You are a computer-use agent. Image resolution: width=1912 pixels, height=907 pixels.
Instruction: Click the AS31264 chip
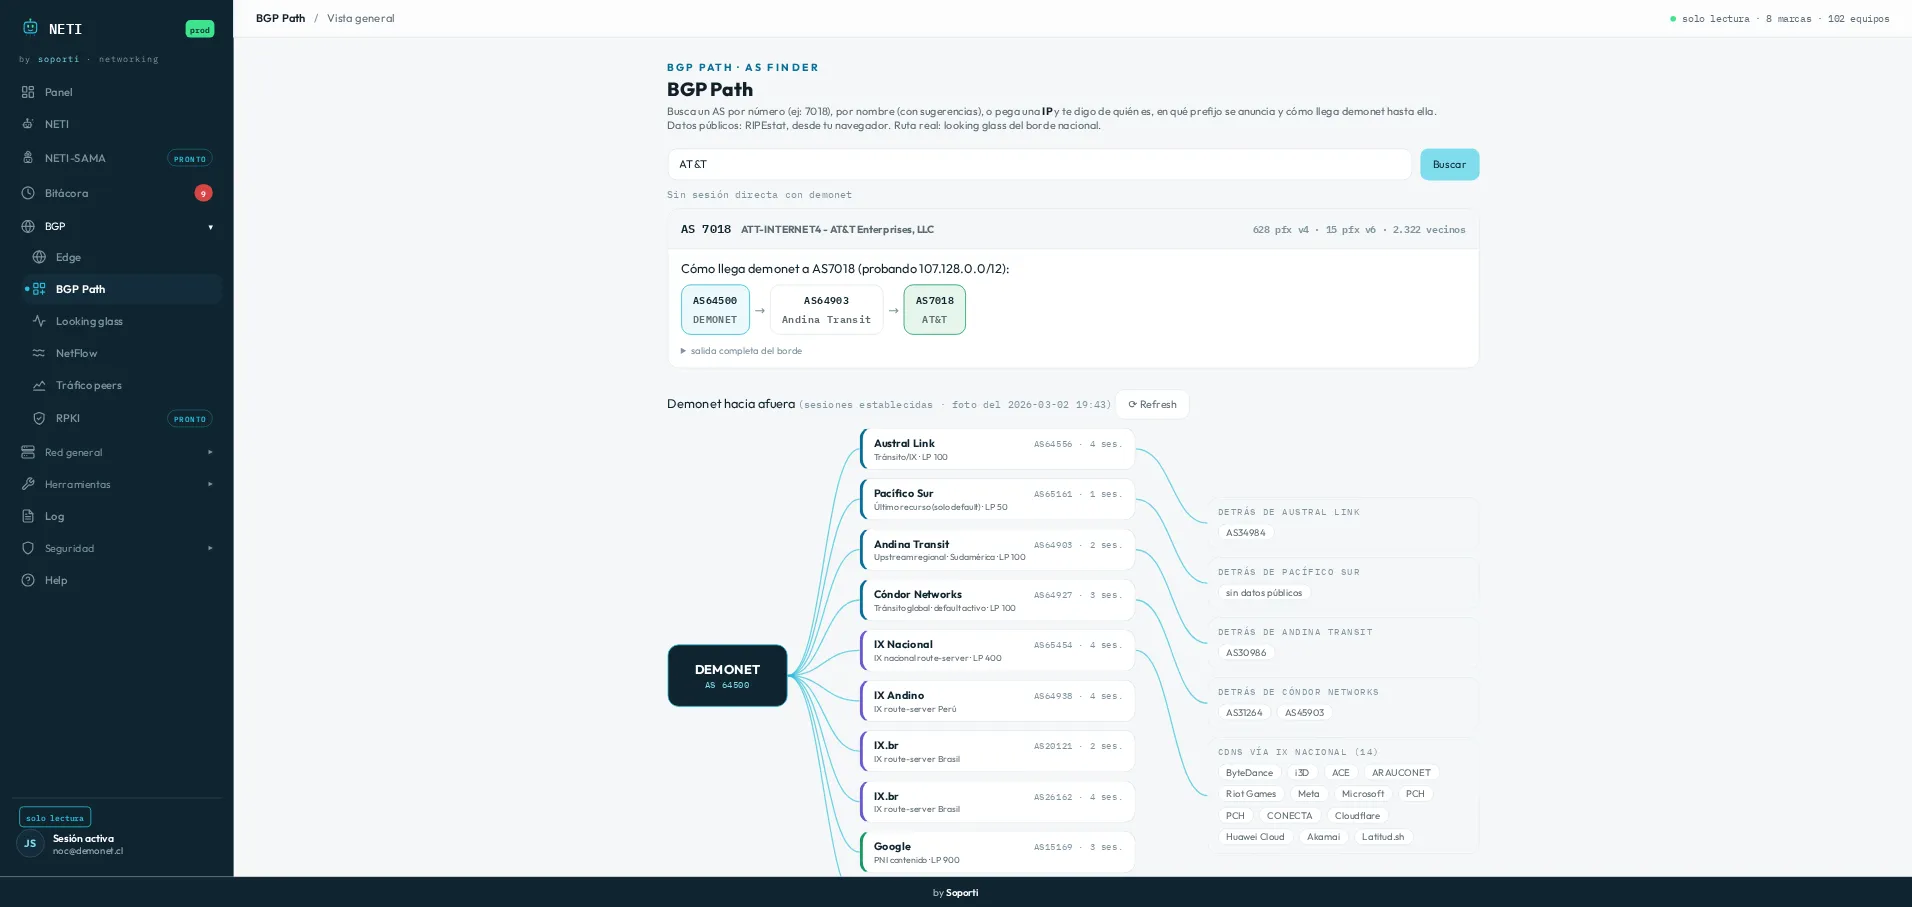pos(1244,713)
